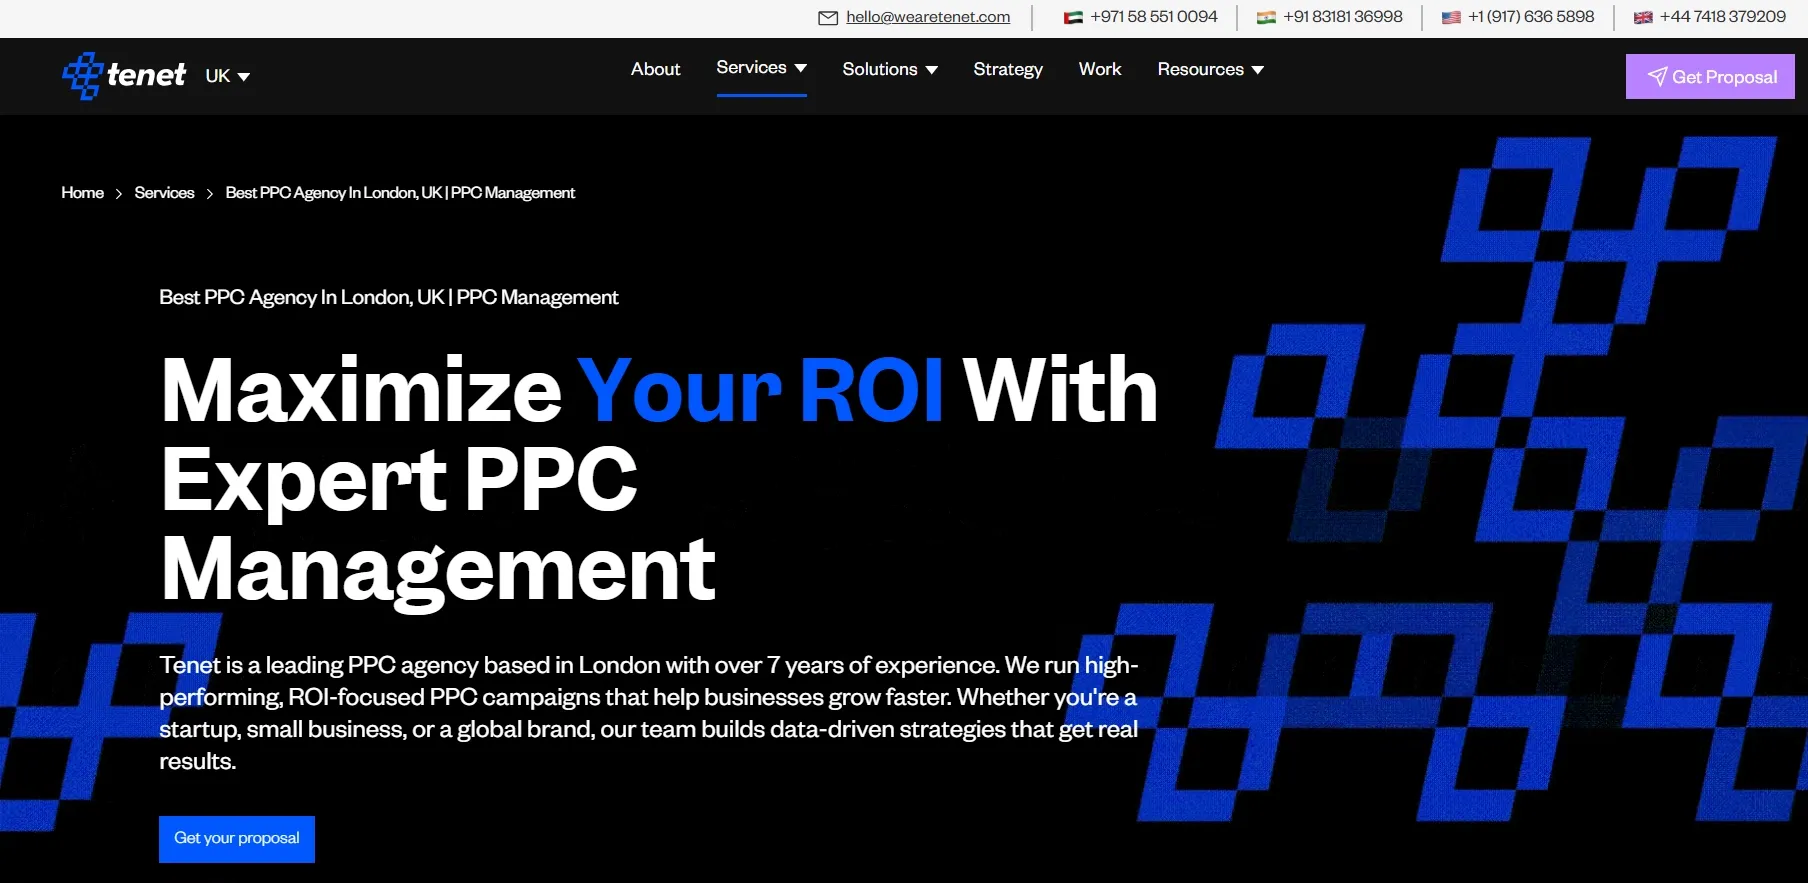Click the paper plane icon in Get Proposal

[x=1657, y=77]
